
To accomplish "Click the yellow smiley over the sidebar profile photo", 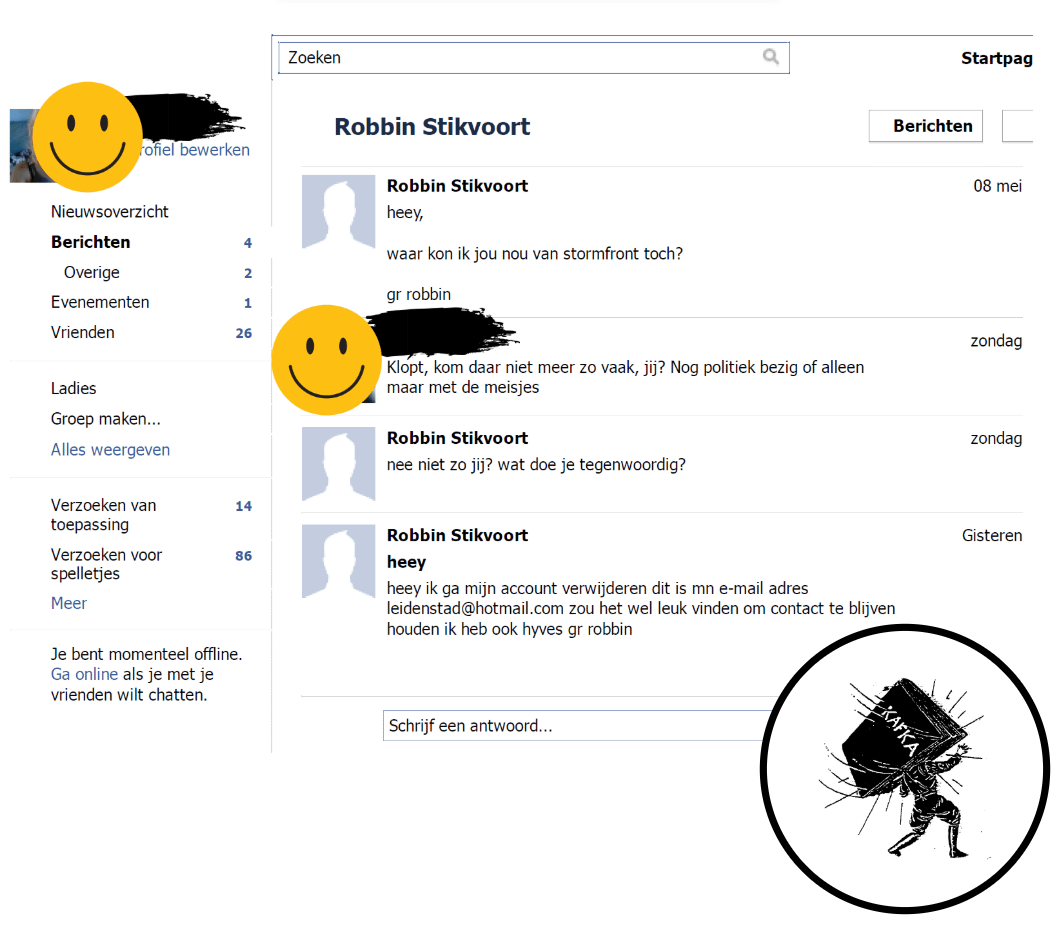I will [x=87, y=137].
